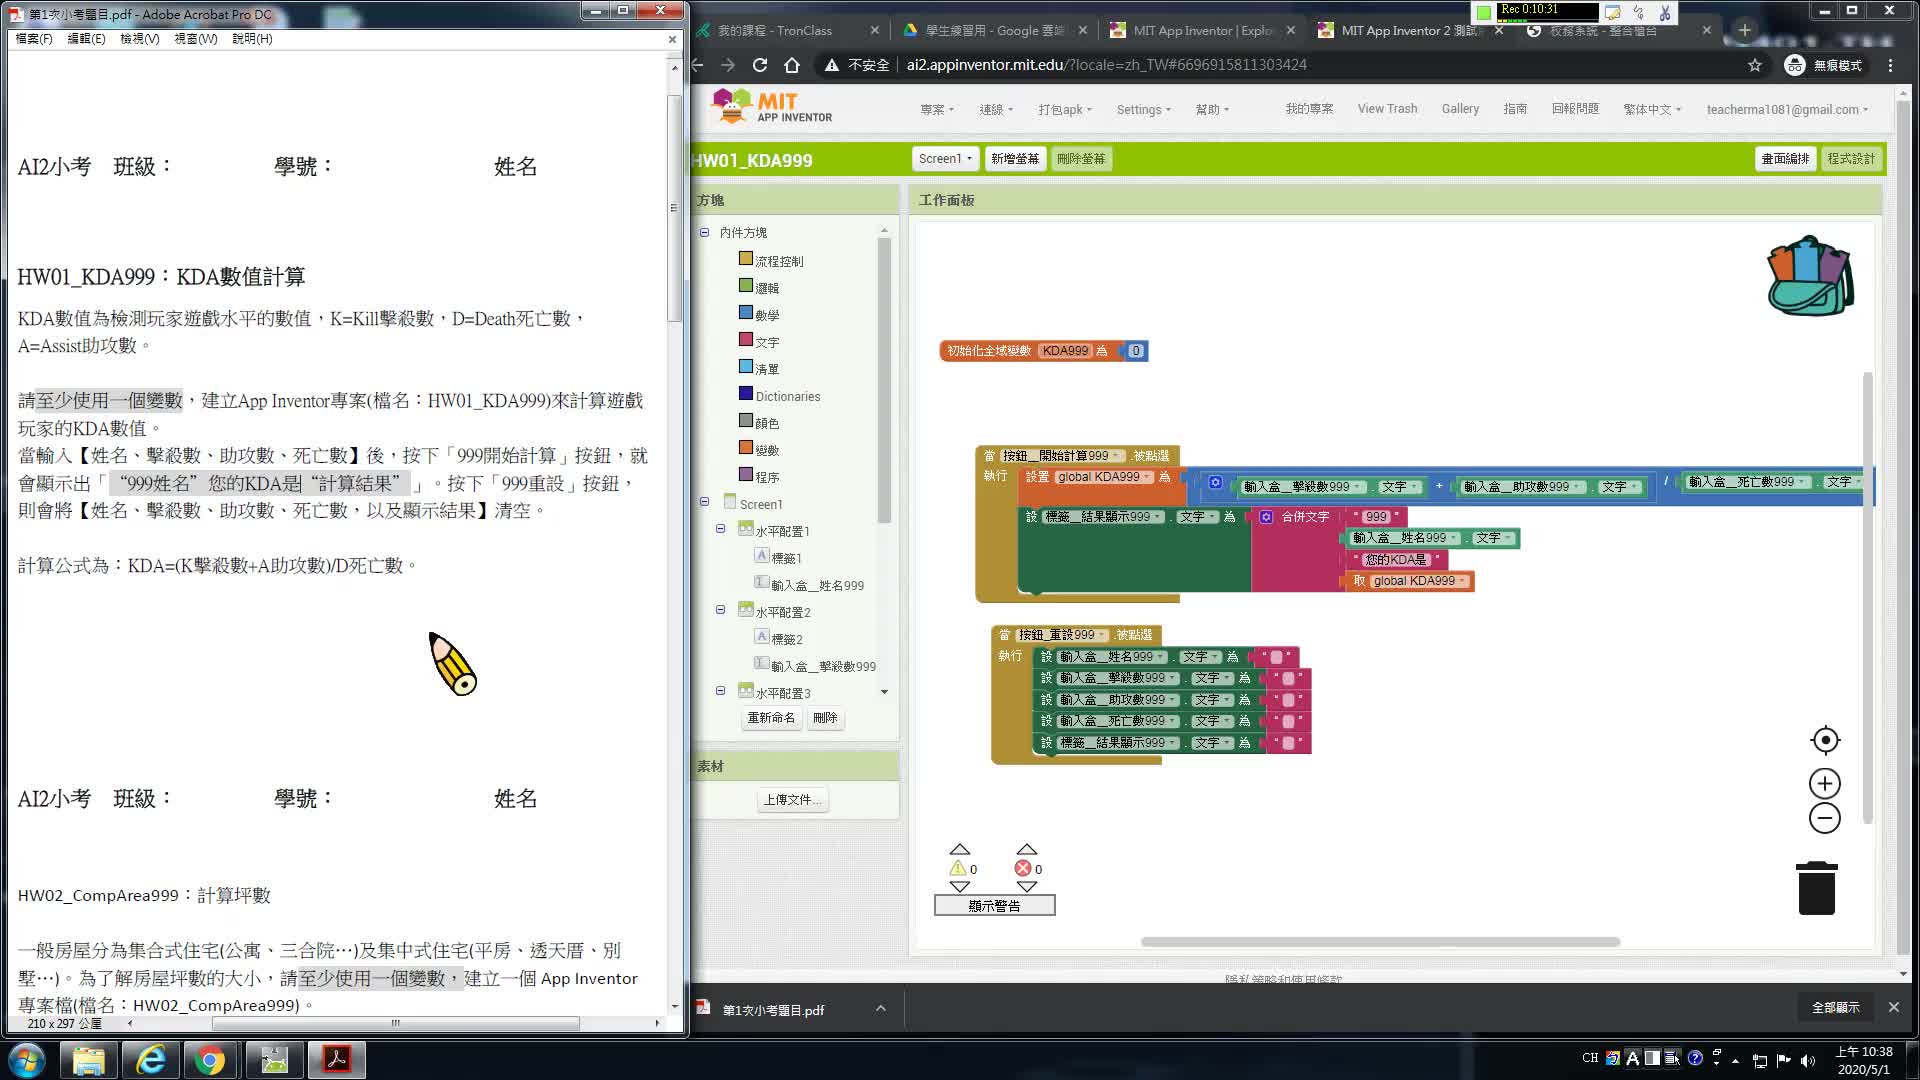Switch to 畫面編排 designer view

(1785, 158)
